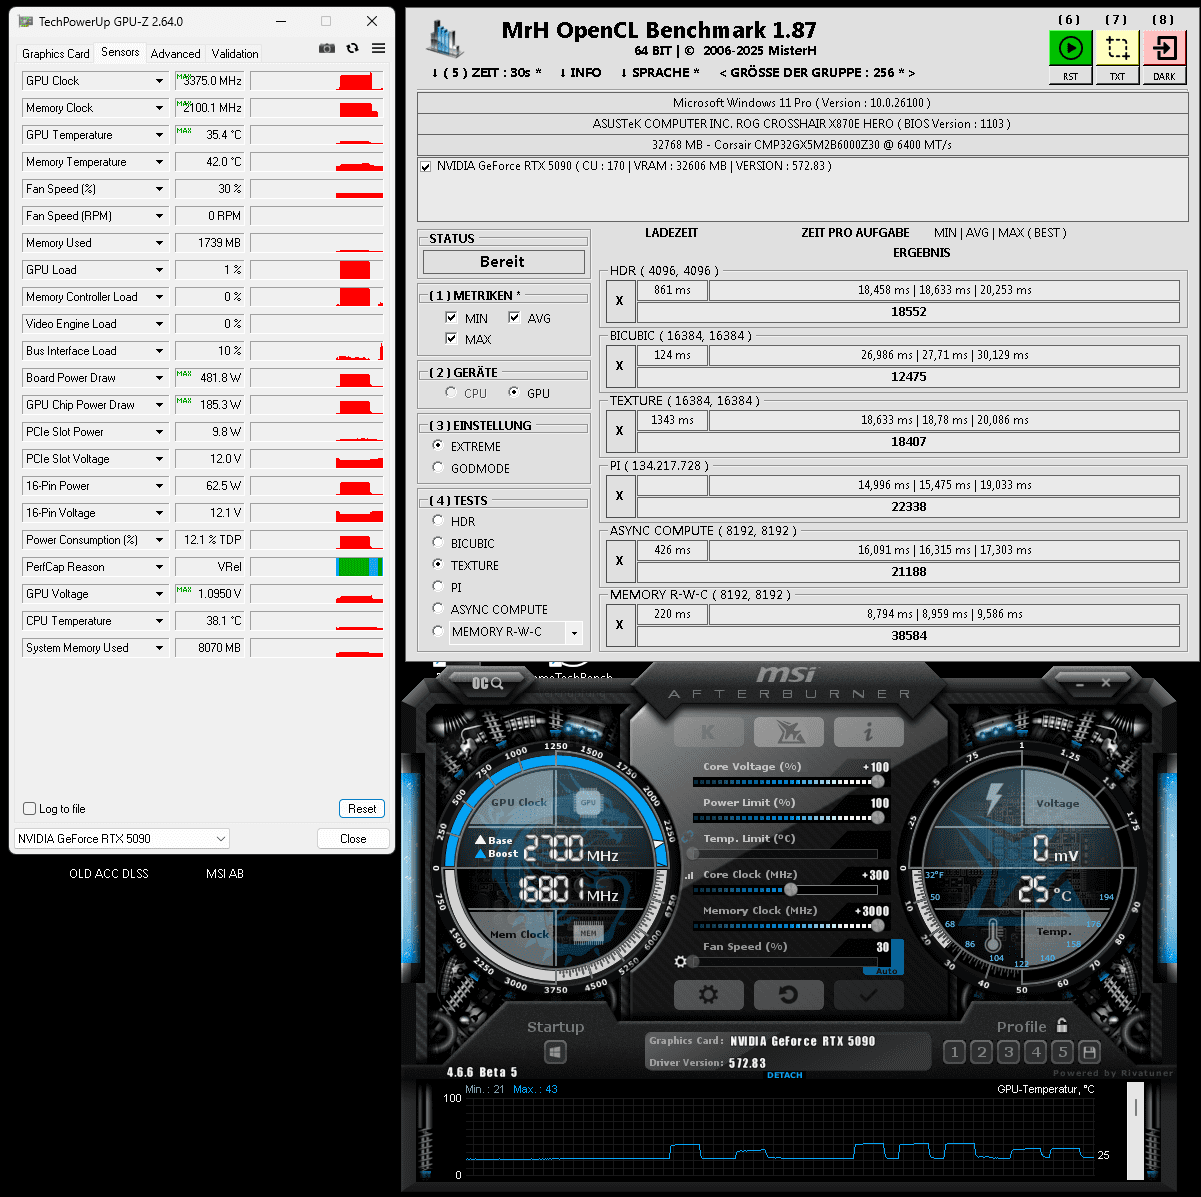Click the ZEIT : 30s option
This screenshot has height=1197, width=1201.
point(486,73)
